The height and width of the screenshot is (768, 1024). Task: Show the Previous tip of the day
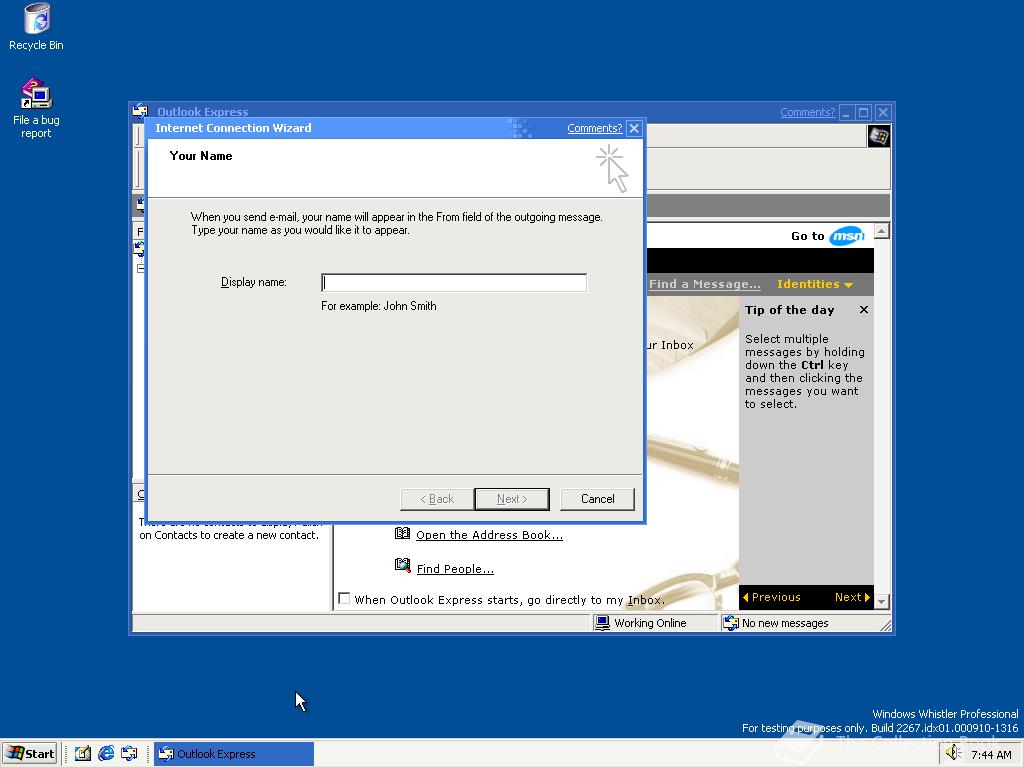[771, 597]
